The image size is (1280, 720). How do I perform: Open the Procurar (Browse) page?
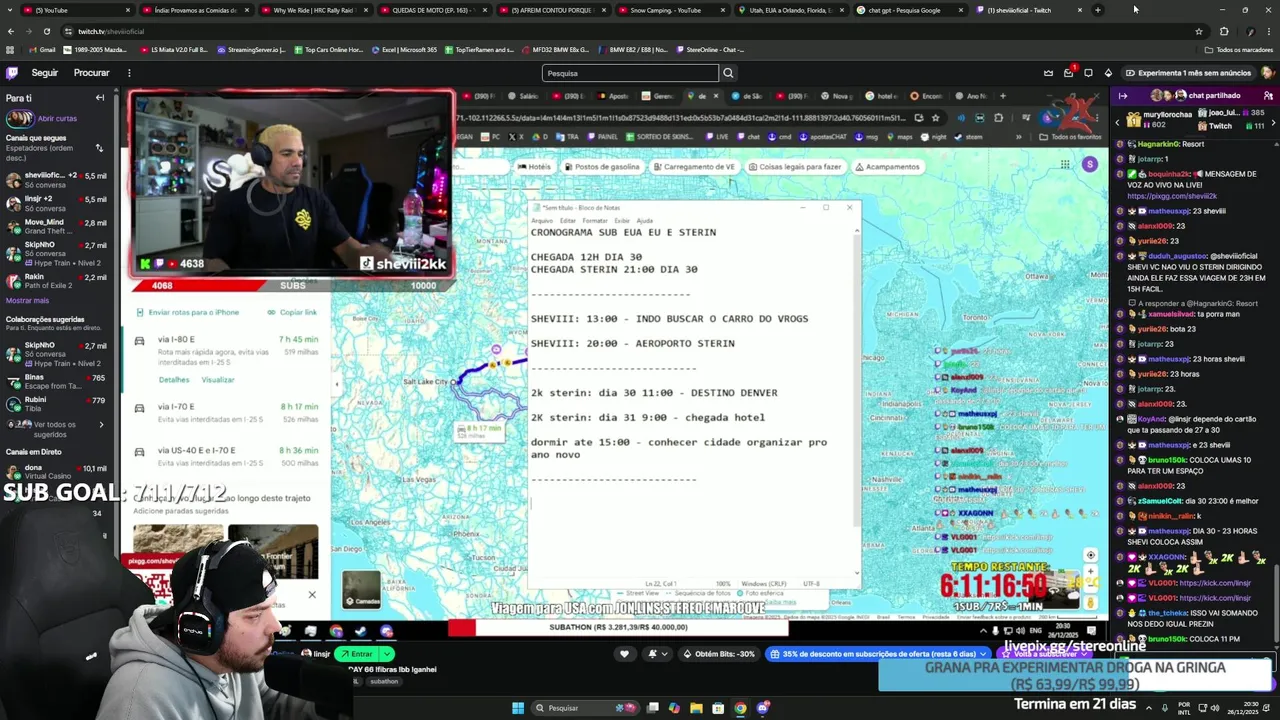point(91,73)
